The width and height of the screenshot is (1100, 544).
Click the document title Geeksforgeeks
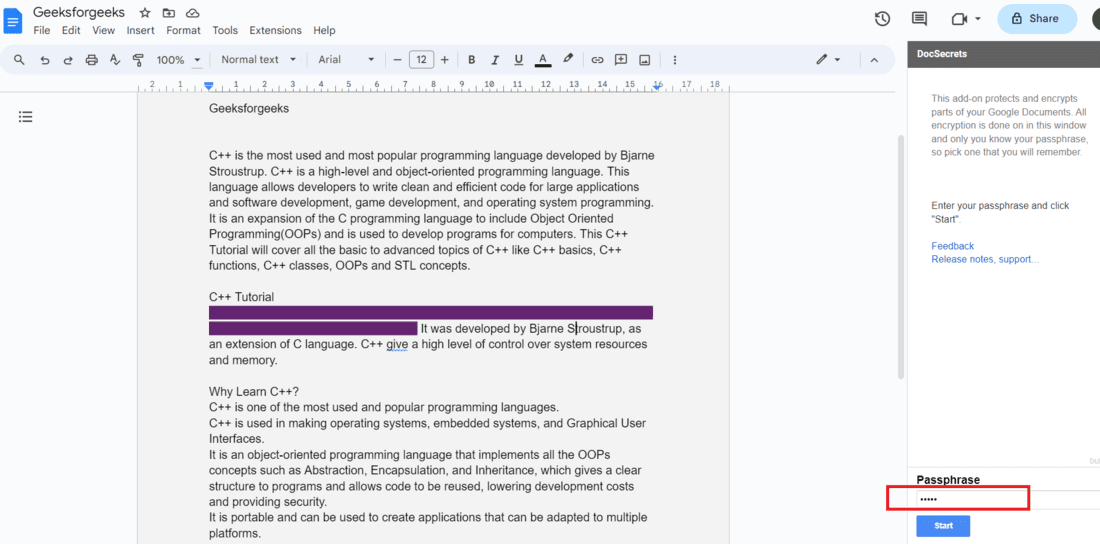pyautogui.click(x=79, y=12)
